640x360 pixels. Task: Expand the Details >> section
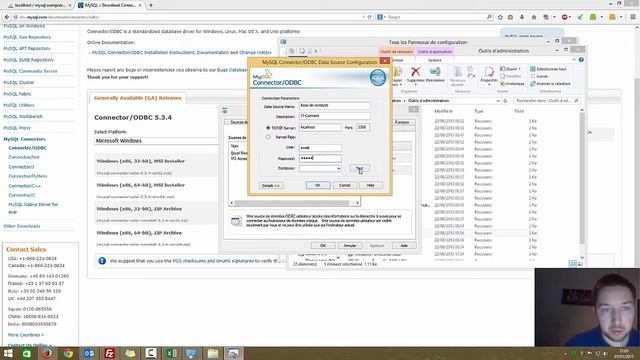tap(271, 186)
